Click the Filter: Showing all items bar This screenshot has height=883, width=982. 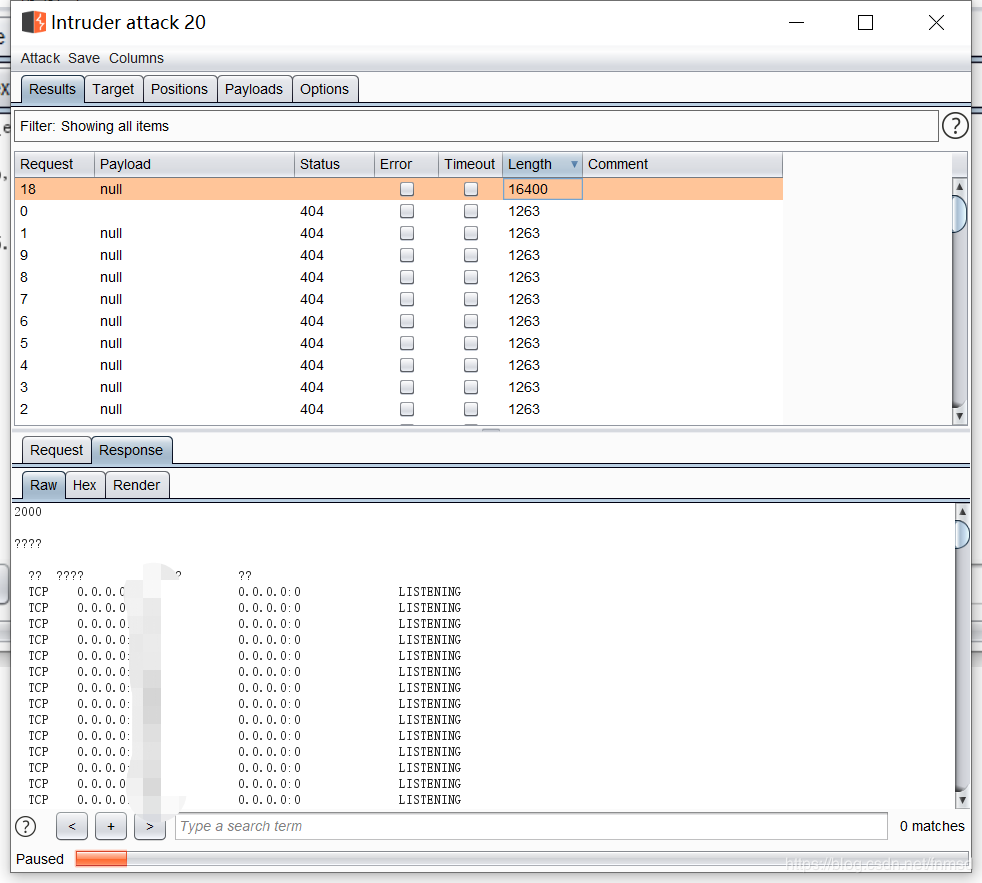coord(476,126)
